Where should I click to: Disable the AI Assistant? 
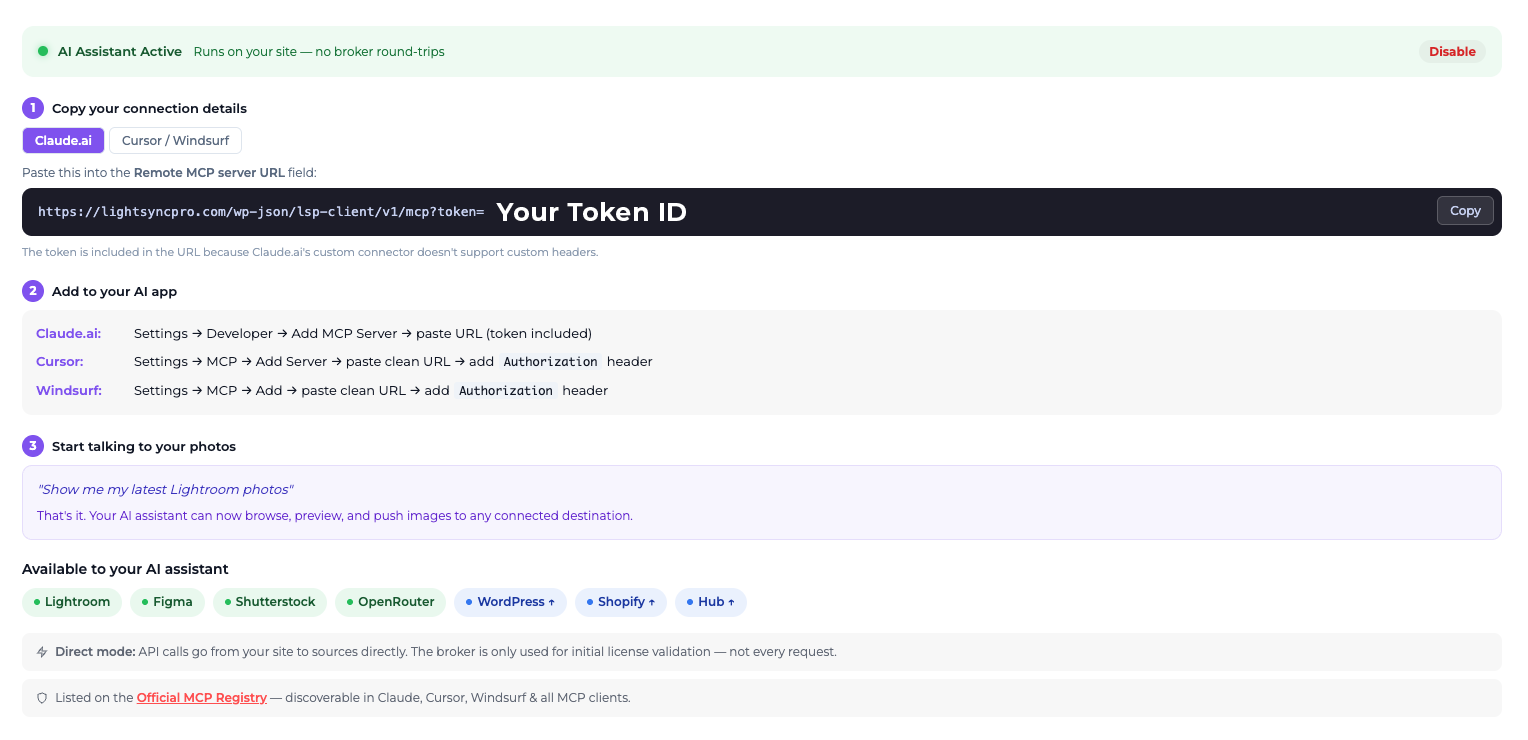coord(1451,52)
